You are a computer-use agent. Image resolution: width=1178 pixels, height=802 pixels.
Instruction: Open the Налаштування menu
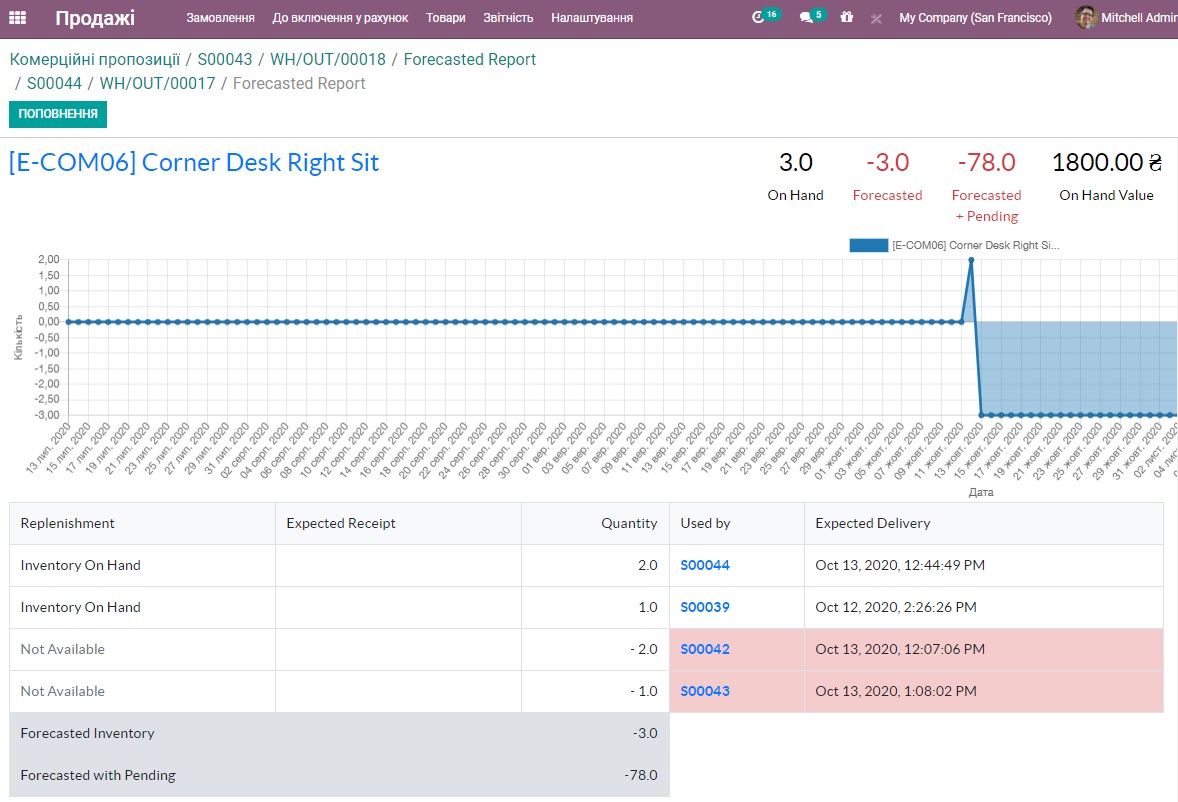coord(592,18)
